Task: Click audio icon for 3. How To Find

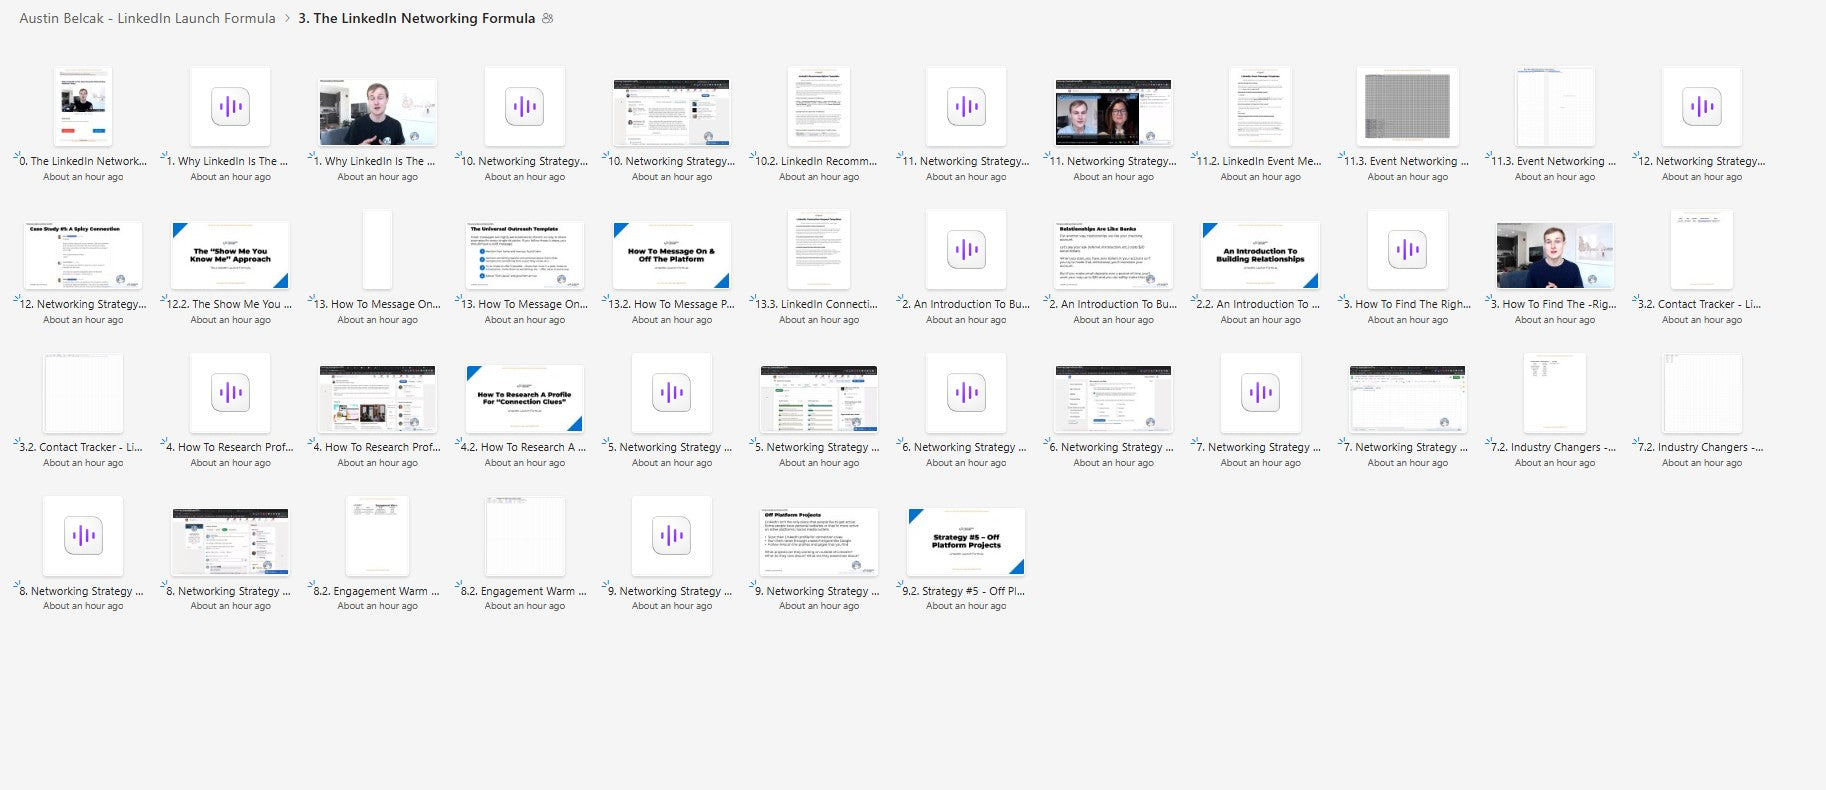Action: pyautogui.click(x=1408, y=250)
